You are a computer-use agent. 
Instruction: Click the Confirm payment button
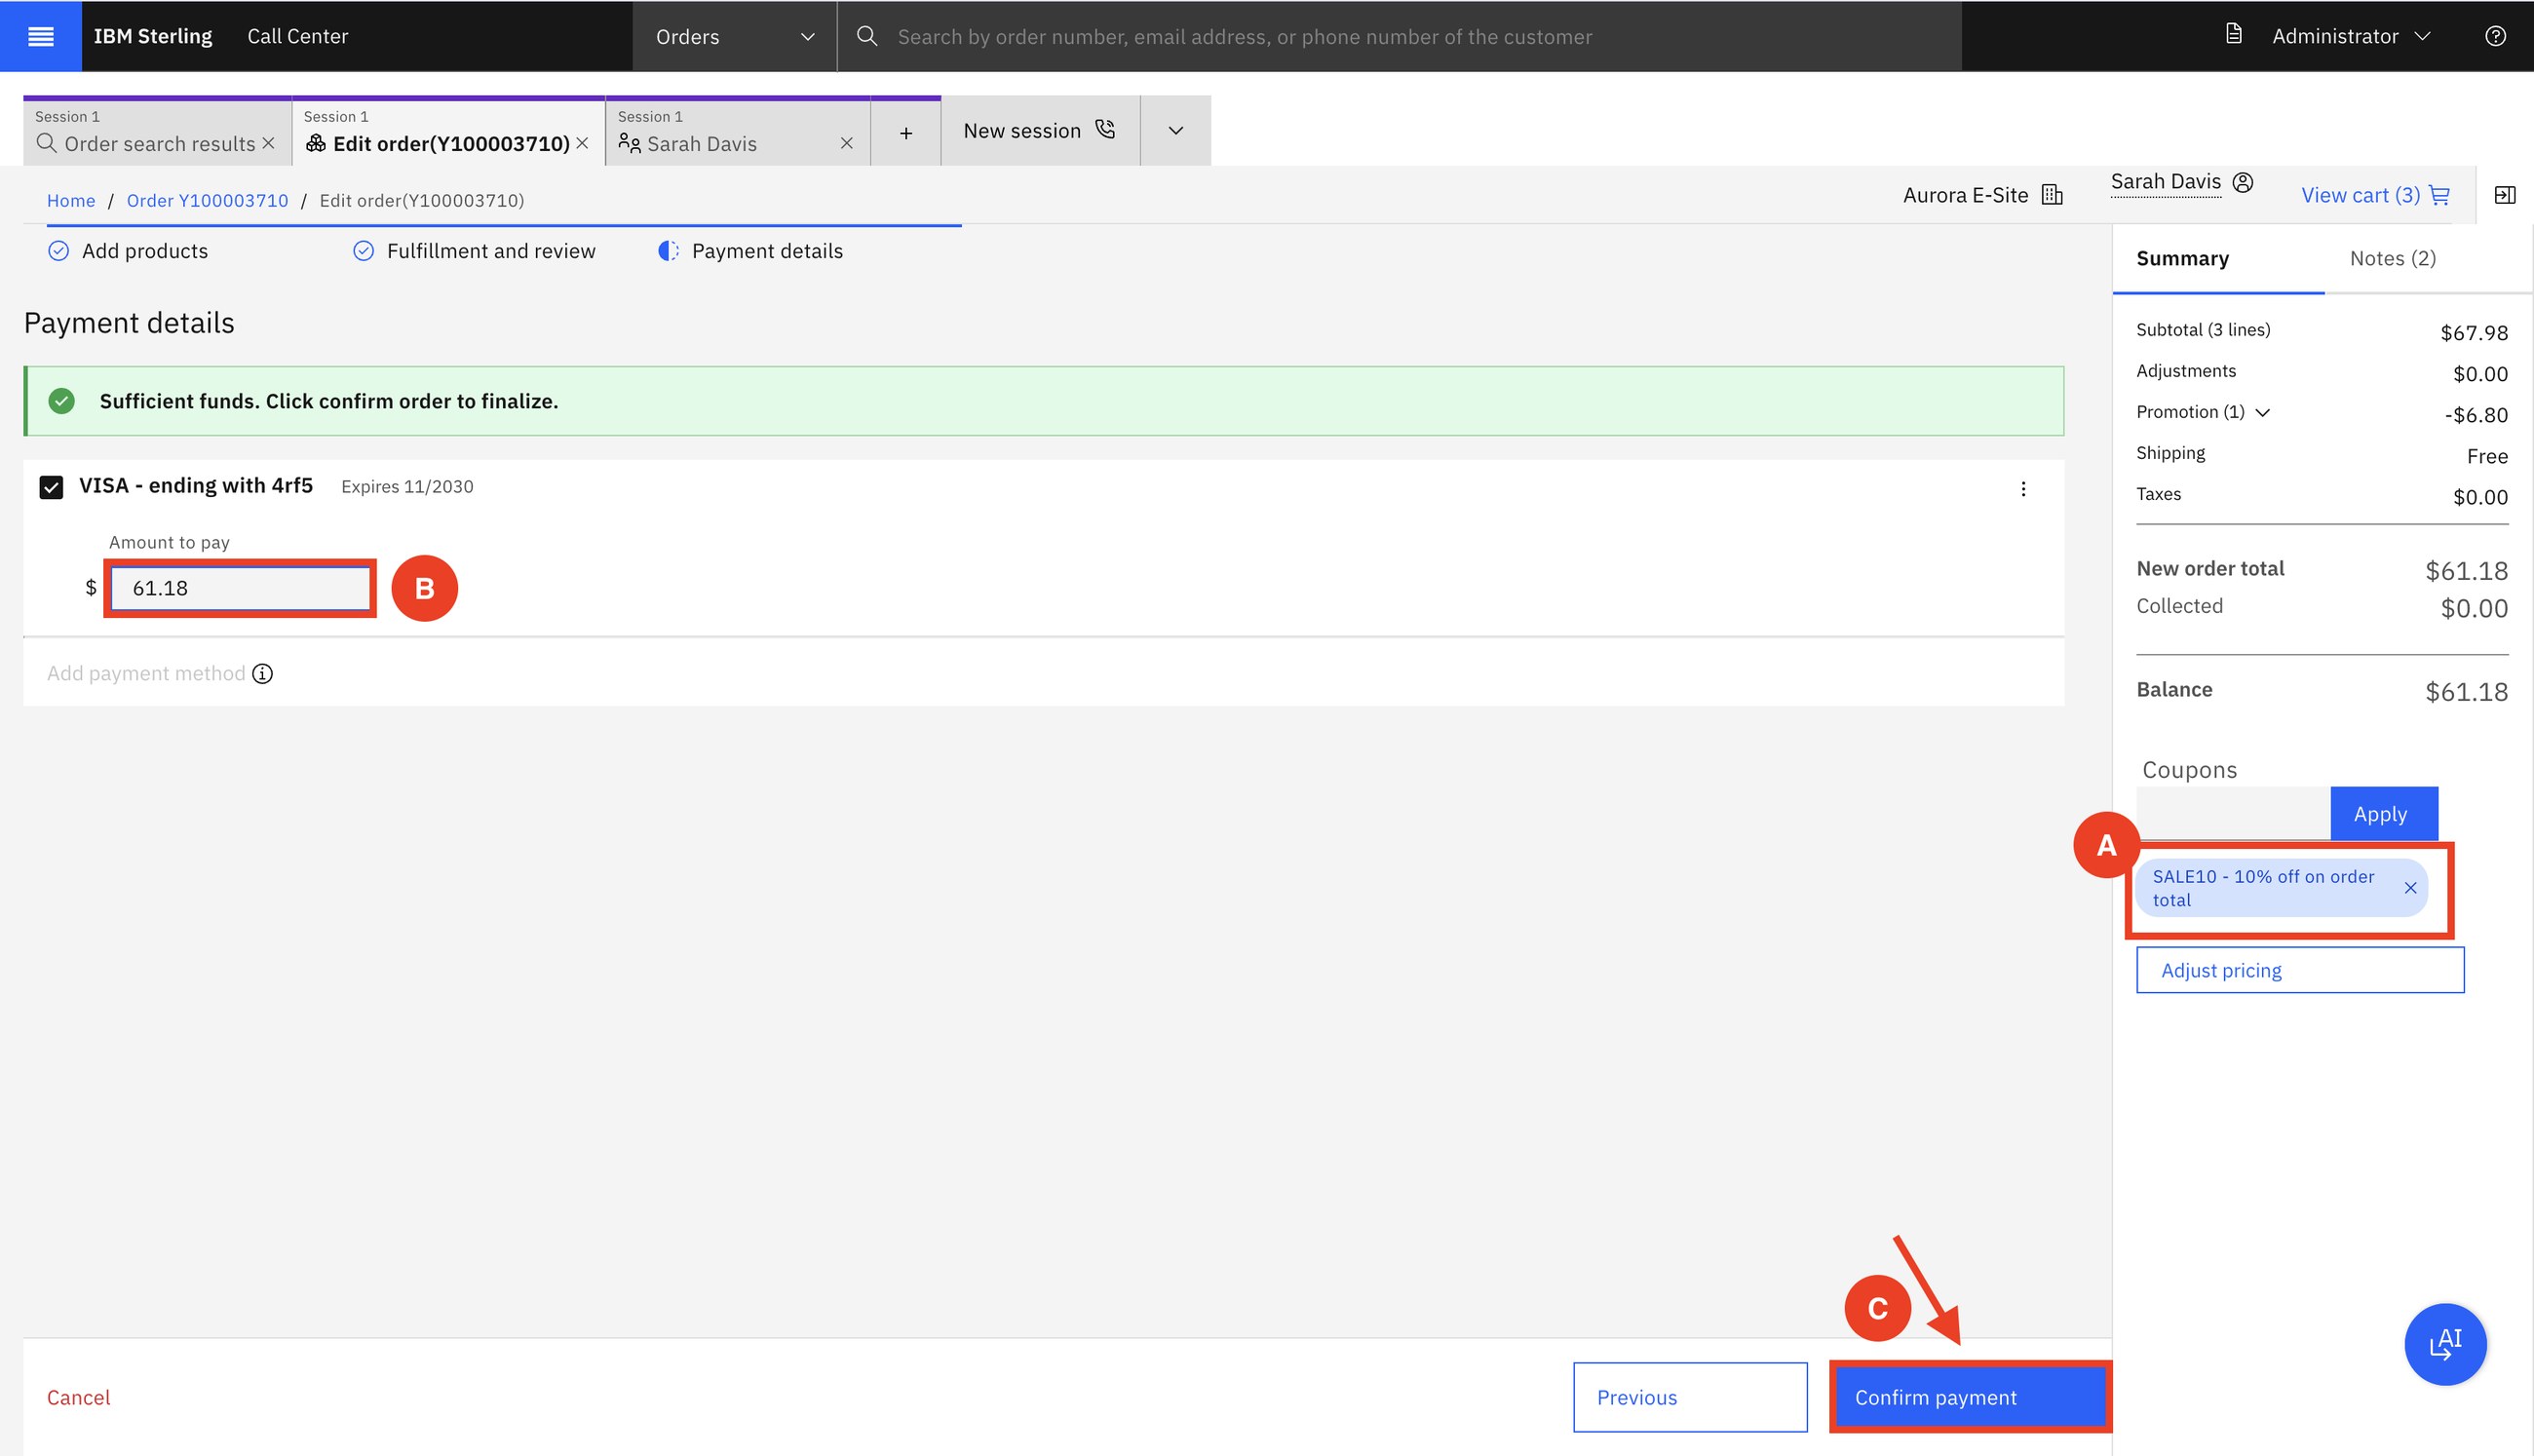pos(1969,1396)
